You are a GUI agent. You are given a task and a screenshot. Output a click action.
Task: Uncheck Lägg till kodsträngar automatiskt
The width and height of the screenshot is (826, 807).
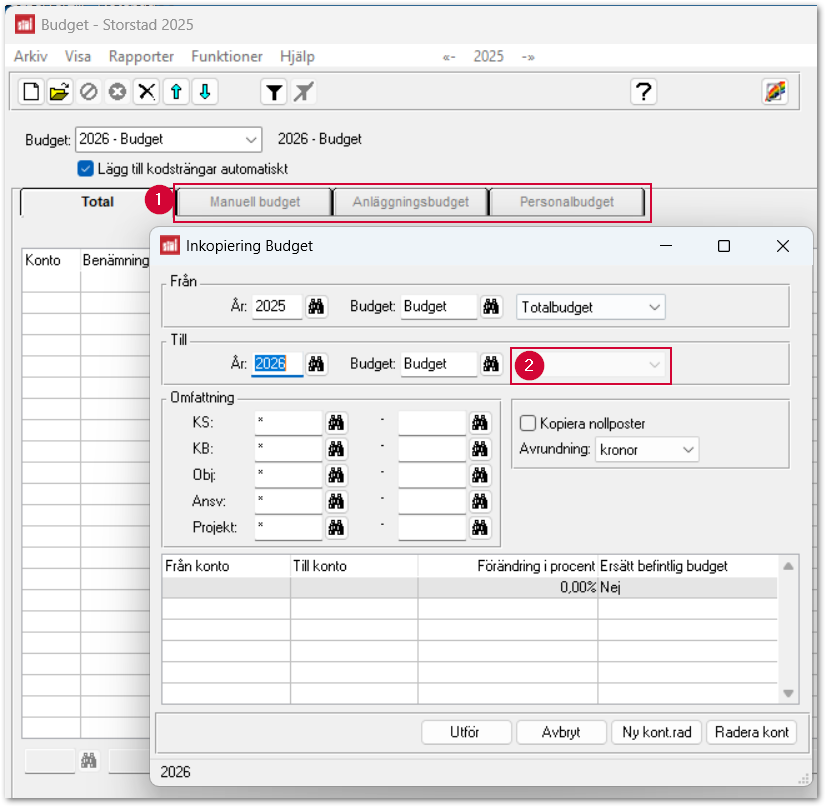pyautogui.click(x=85, y=169)
